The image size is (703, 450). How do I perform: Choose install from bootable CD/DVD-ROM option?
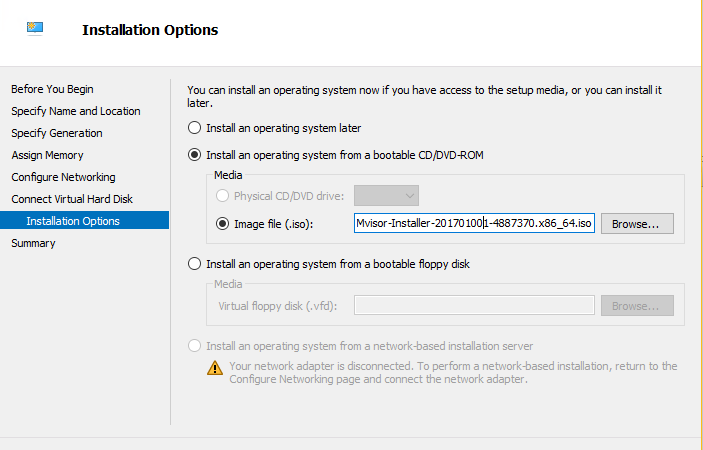click(194, 155)
